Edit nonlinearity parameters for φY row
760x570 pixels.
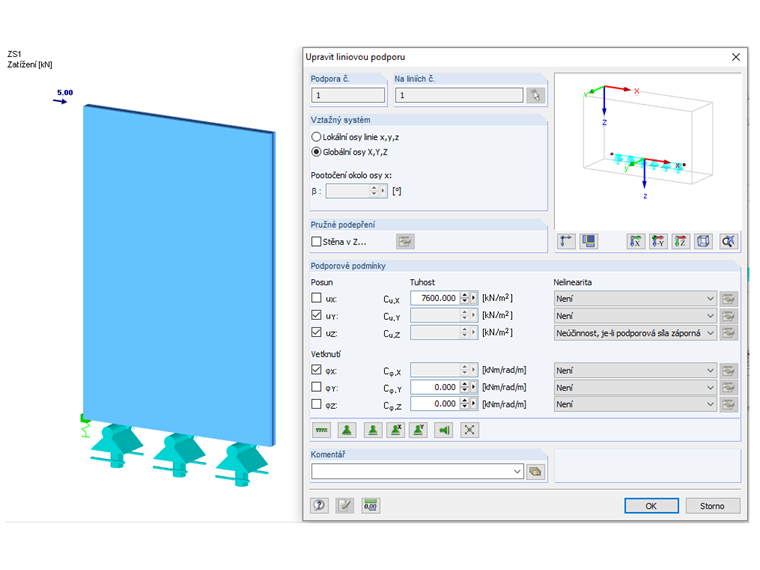coord(728,388)
